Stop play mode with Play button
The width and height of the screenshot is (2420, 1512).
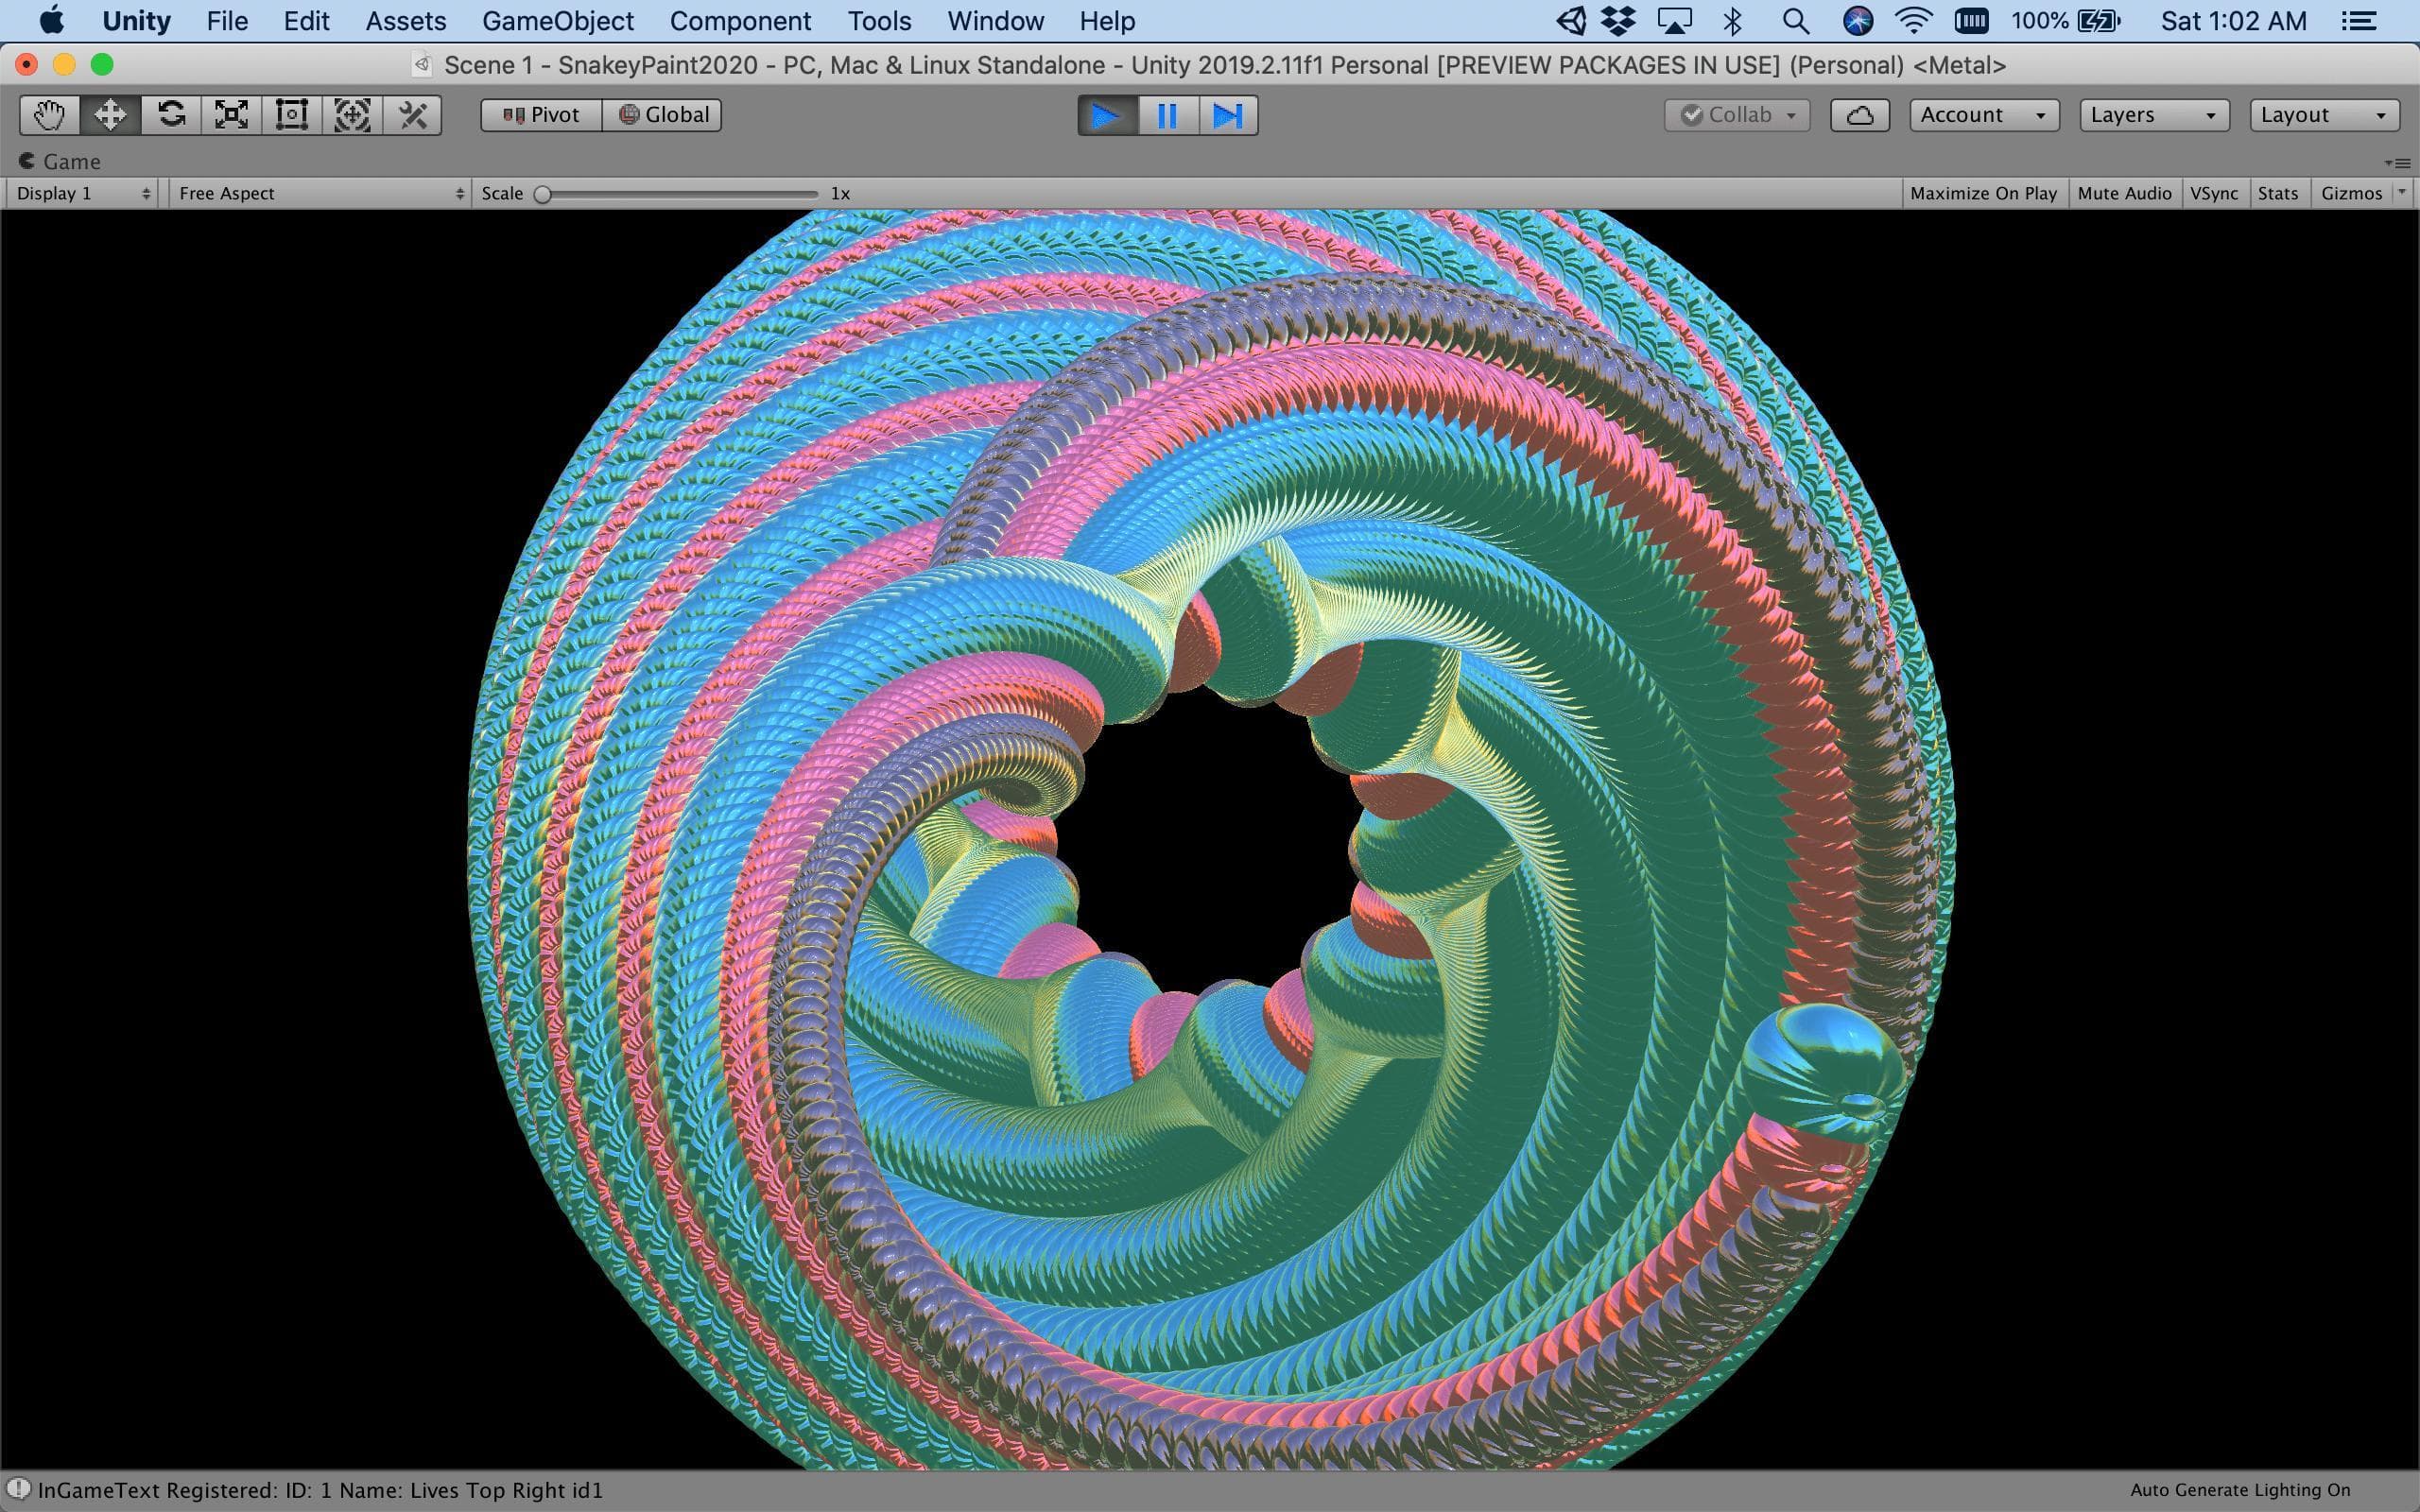pyautogui.click(x=1107, y=115)
